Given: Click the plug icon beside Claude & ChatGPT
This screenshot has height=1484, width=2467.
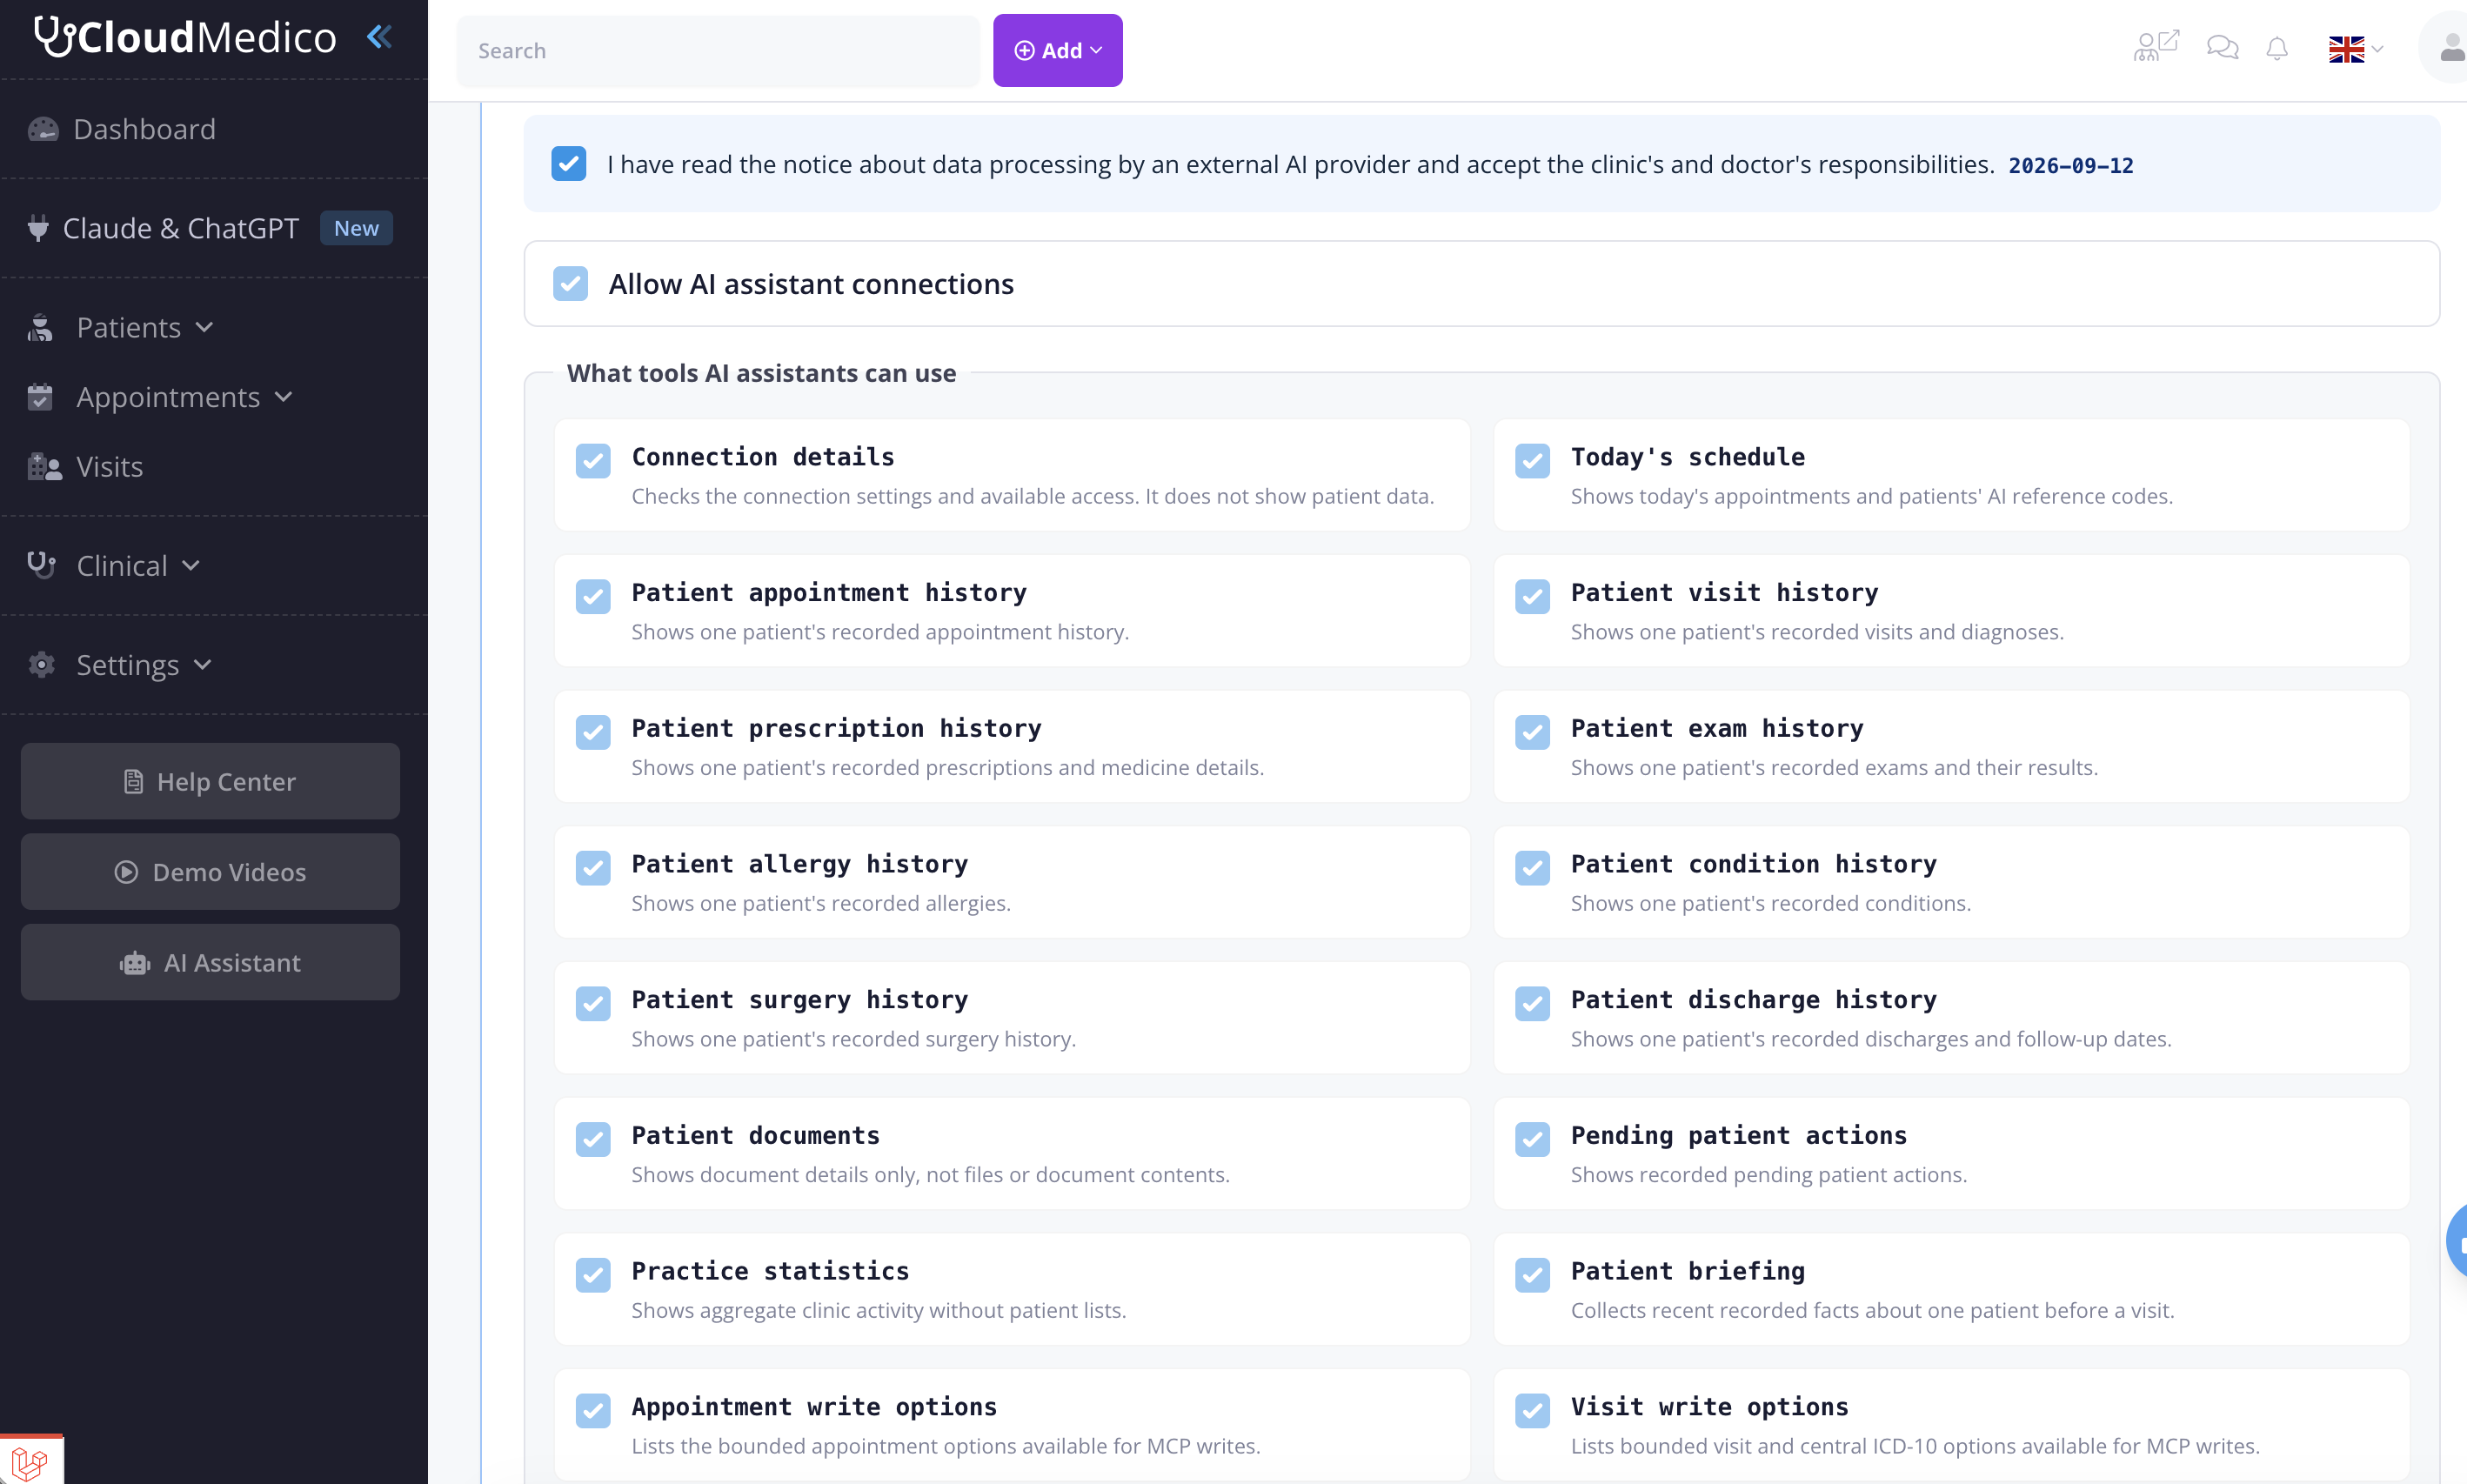Looking at the screenshot, I should coord(38,228).
